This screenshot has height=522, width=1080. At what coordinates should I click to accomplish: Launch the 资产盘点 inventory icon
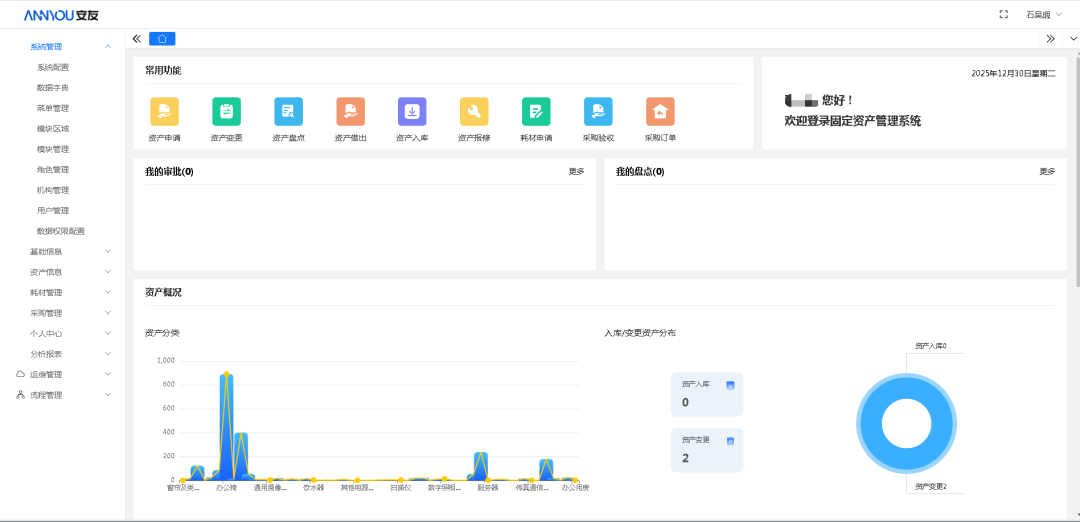click(288, 112)
